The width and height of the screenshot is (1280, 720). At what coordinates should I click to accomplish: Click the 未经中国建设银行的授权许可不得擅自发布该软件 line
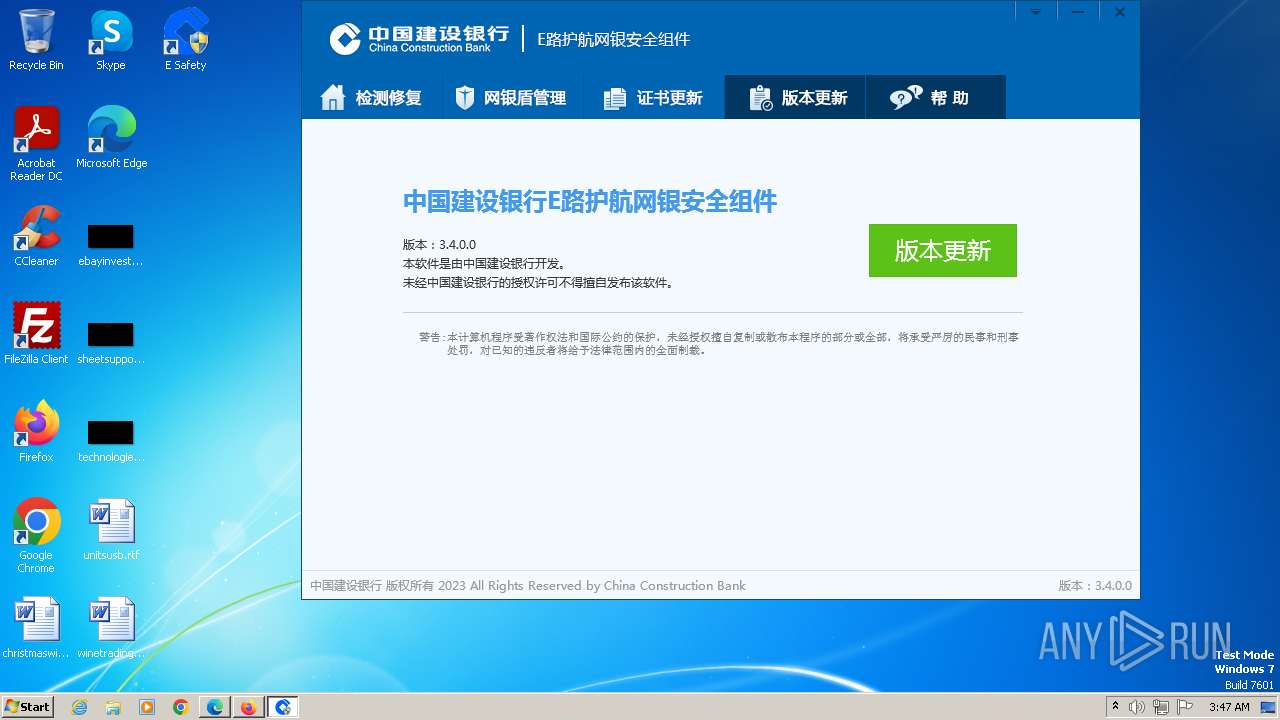538,283
